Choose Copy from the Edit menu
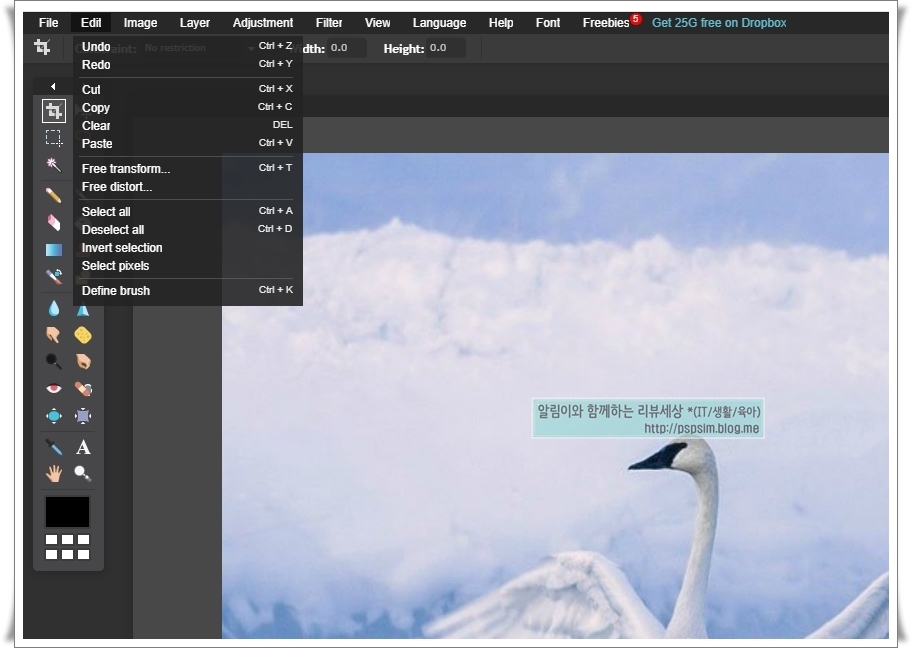The height and width of the screenshot is (648, 912). click(187, 108)
